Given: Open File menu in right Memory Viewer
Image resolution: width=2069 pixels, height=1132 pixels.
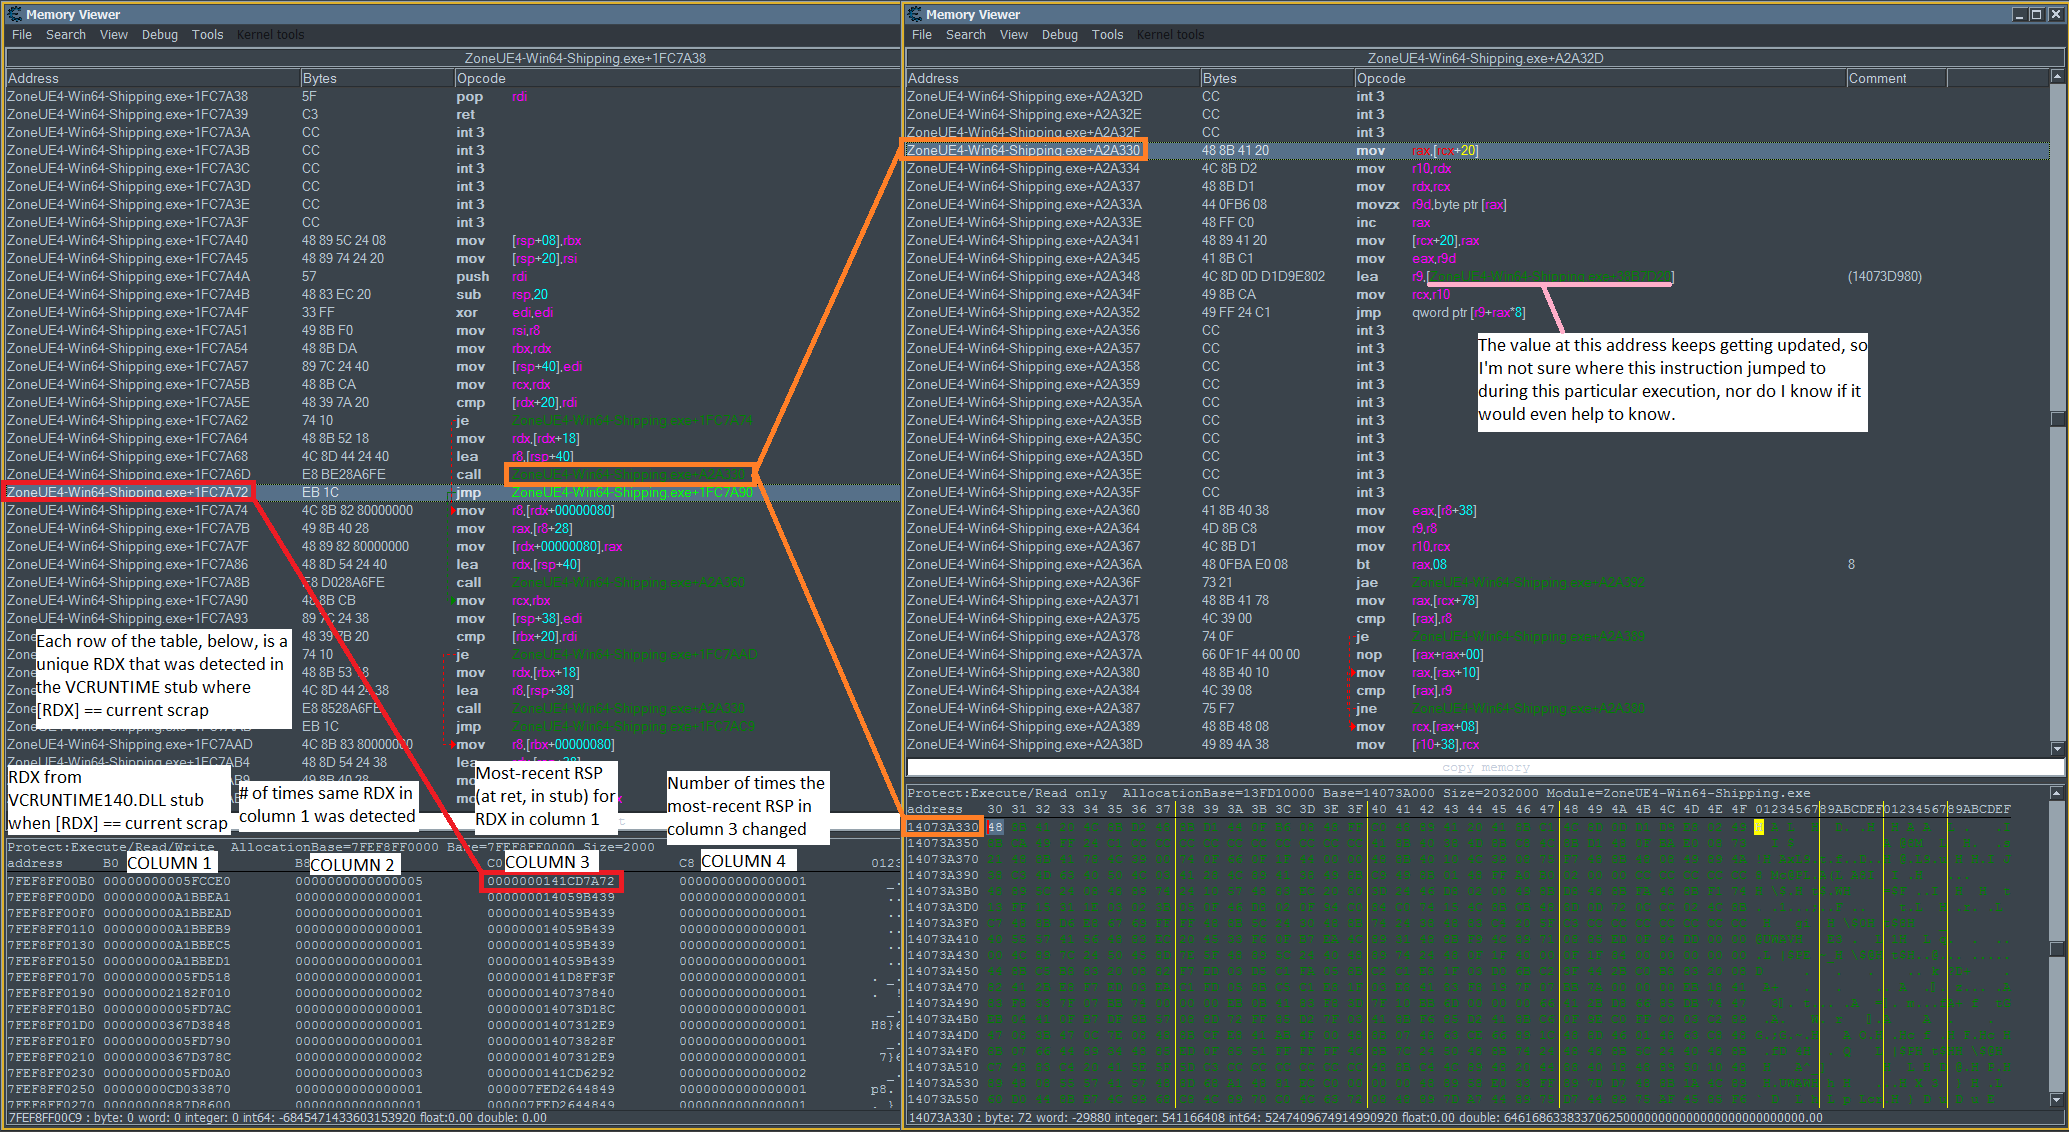Looking at the screenshot, I should point(922,34).
